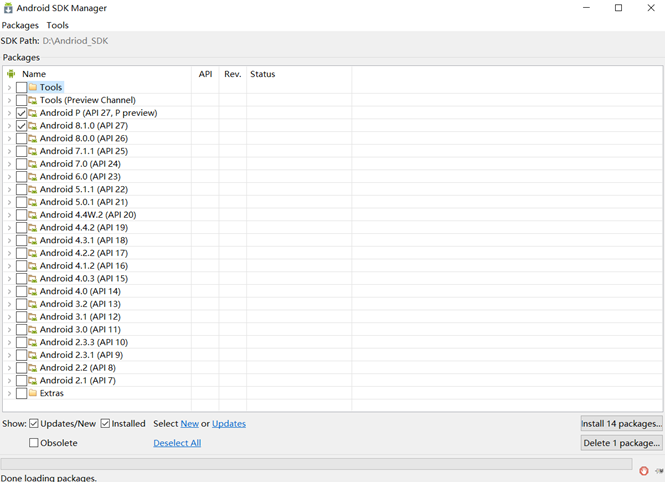Expand the Android P (API 27, P preview) node
This screenshot has width=665, height=482.
click(x=9, y=113)
